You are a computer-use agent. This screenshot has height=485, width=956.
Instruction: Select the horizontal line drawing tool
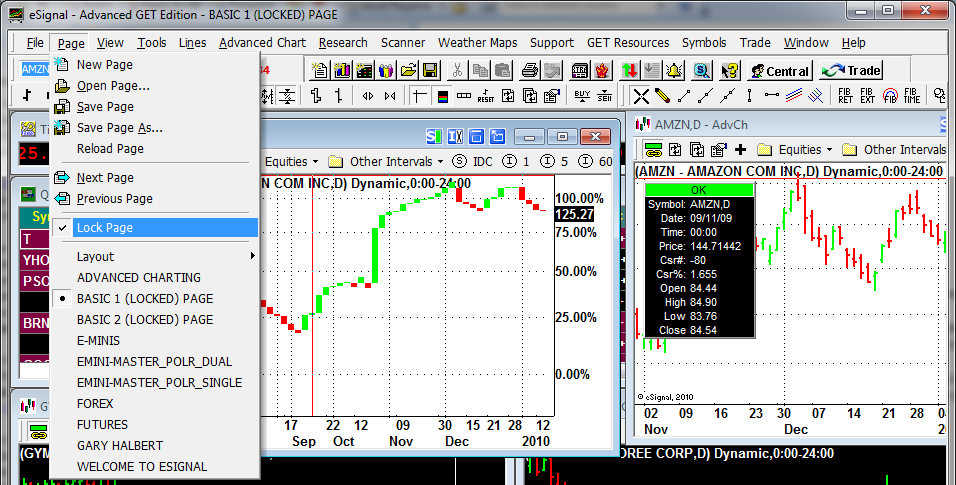771,96
